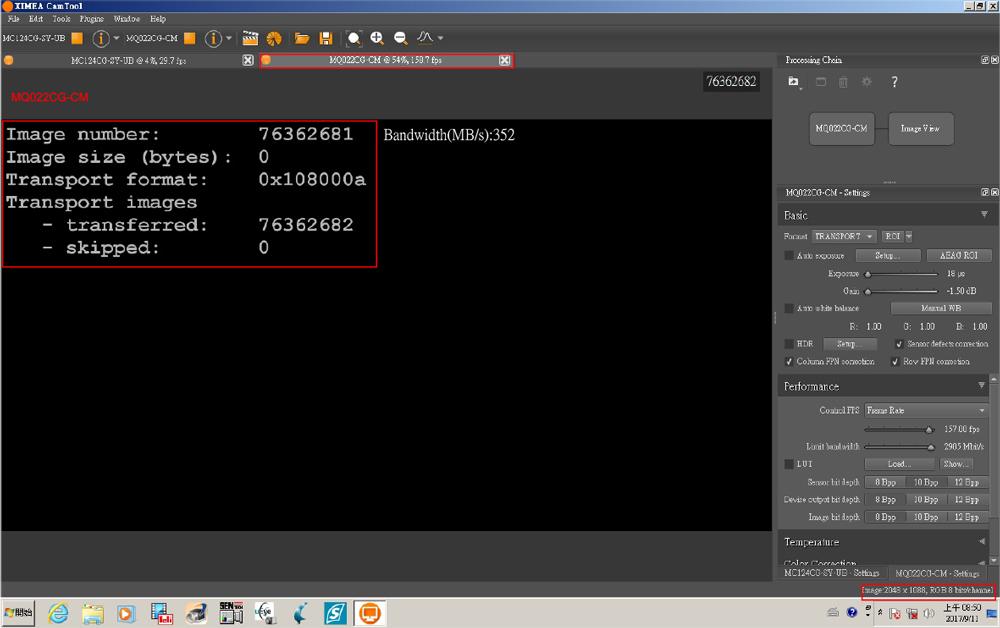Image resolution: width=1000 pixels, height=628 pixels.
Task: Click the orange shutter wheel icon
Action: [274, 38]
